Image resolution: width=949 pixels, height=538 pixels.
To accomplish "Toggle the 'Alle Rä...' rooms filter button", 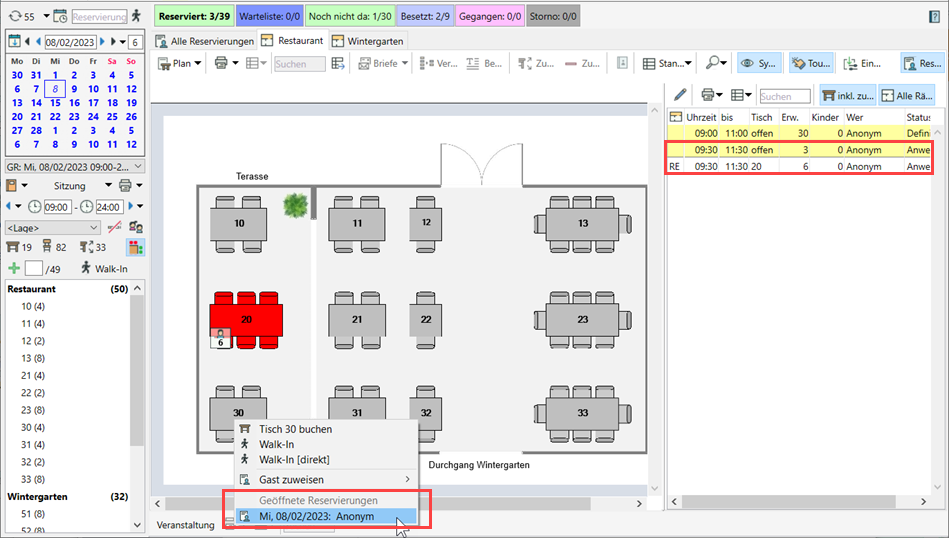I will coord(908,96).
